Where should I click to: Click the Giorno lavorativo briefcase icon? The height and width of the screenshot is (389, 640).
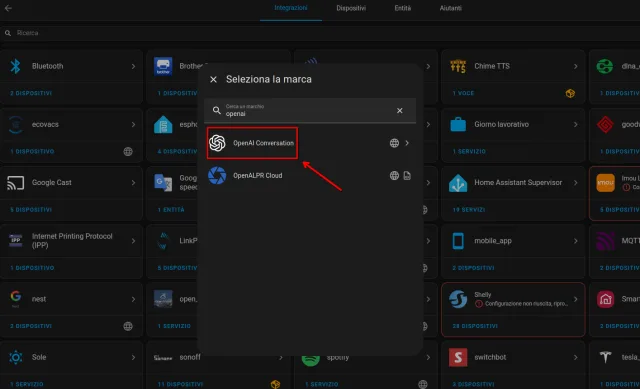point(458,124)
